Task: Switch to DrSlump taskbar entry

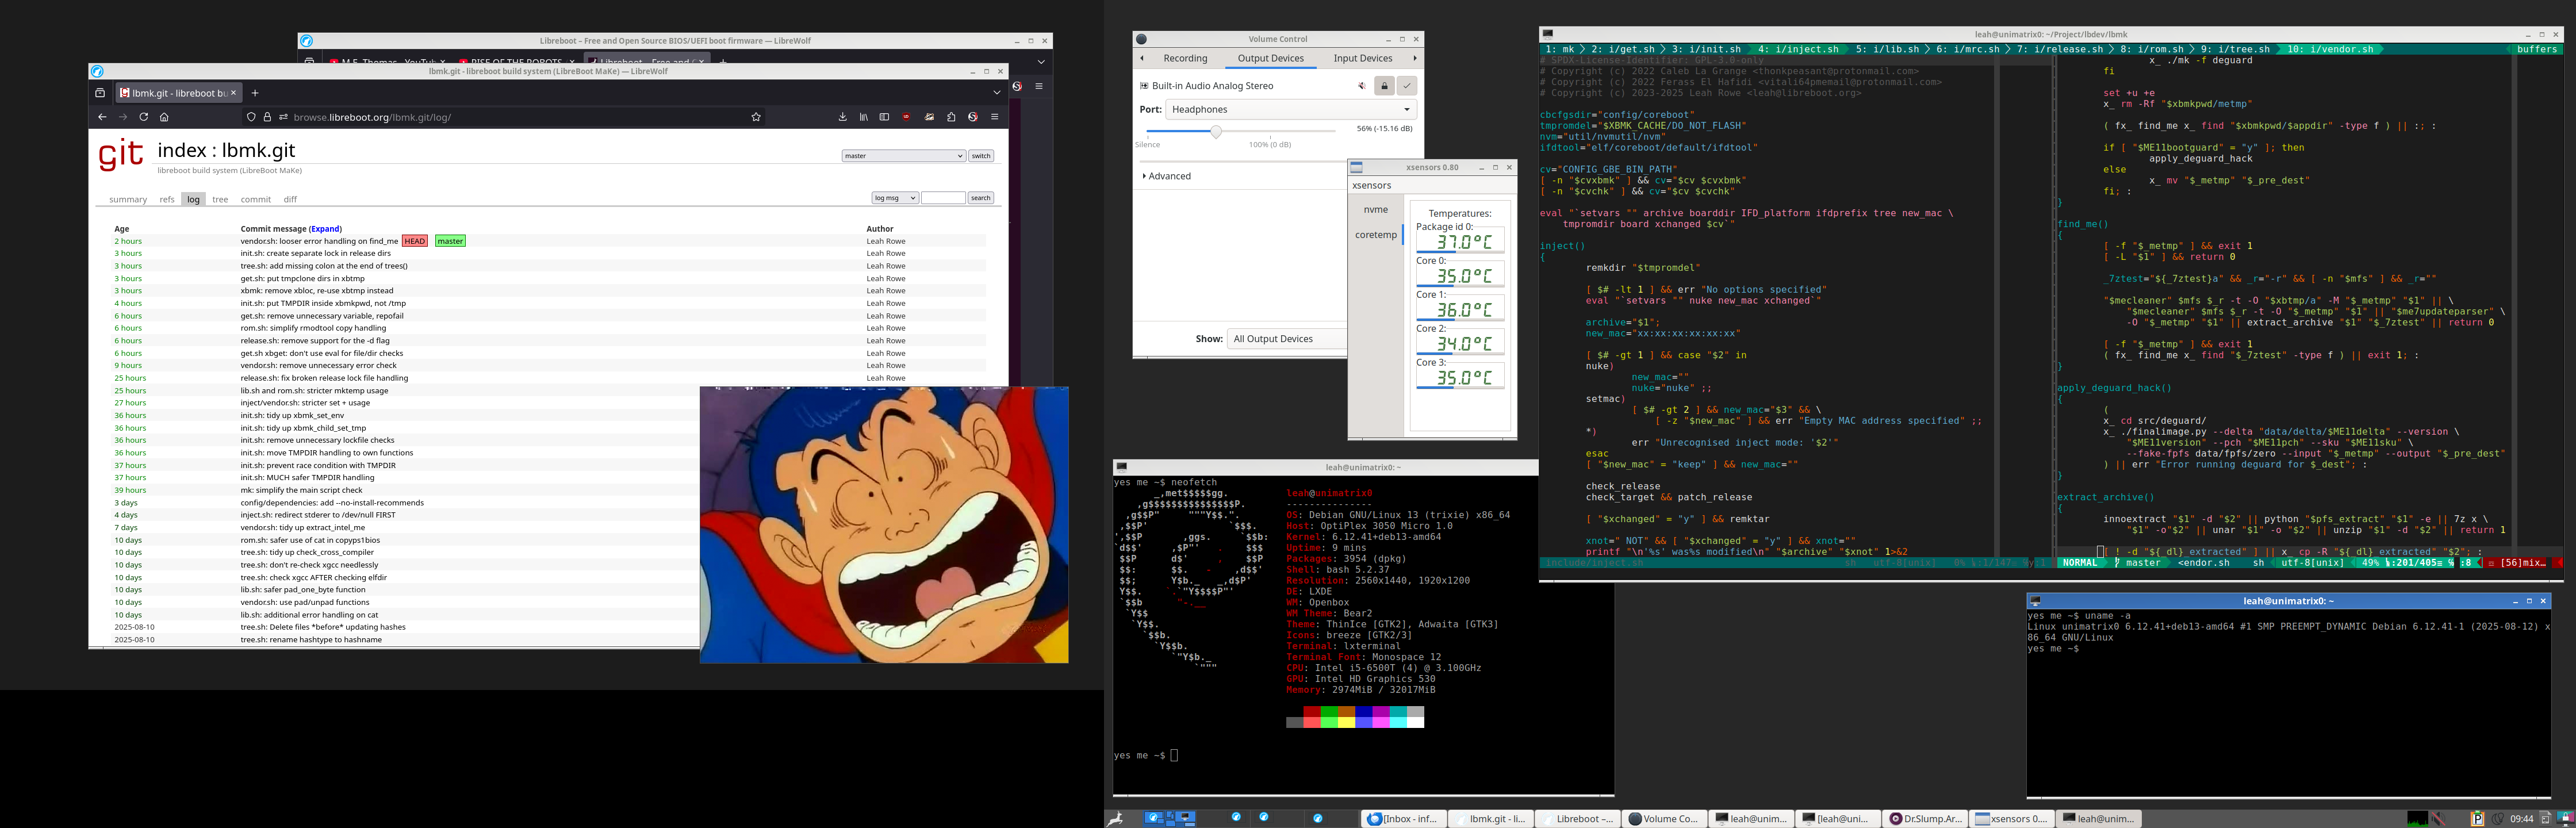Action: (1924, 818)
